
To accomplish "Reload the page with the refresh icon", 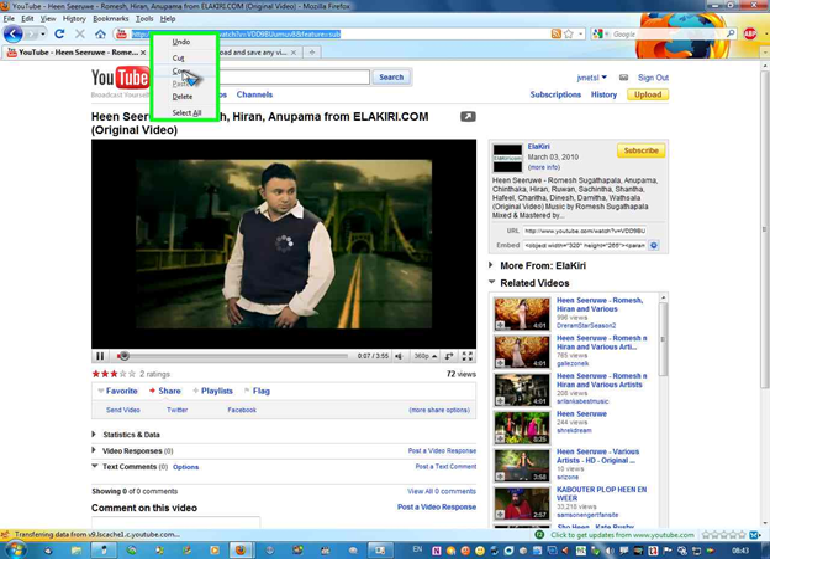I will 60,34.
